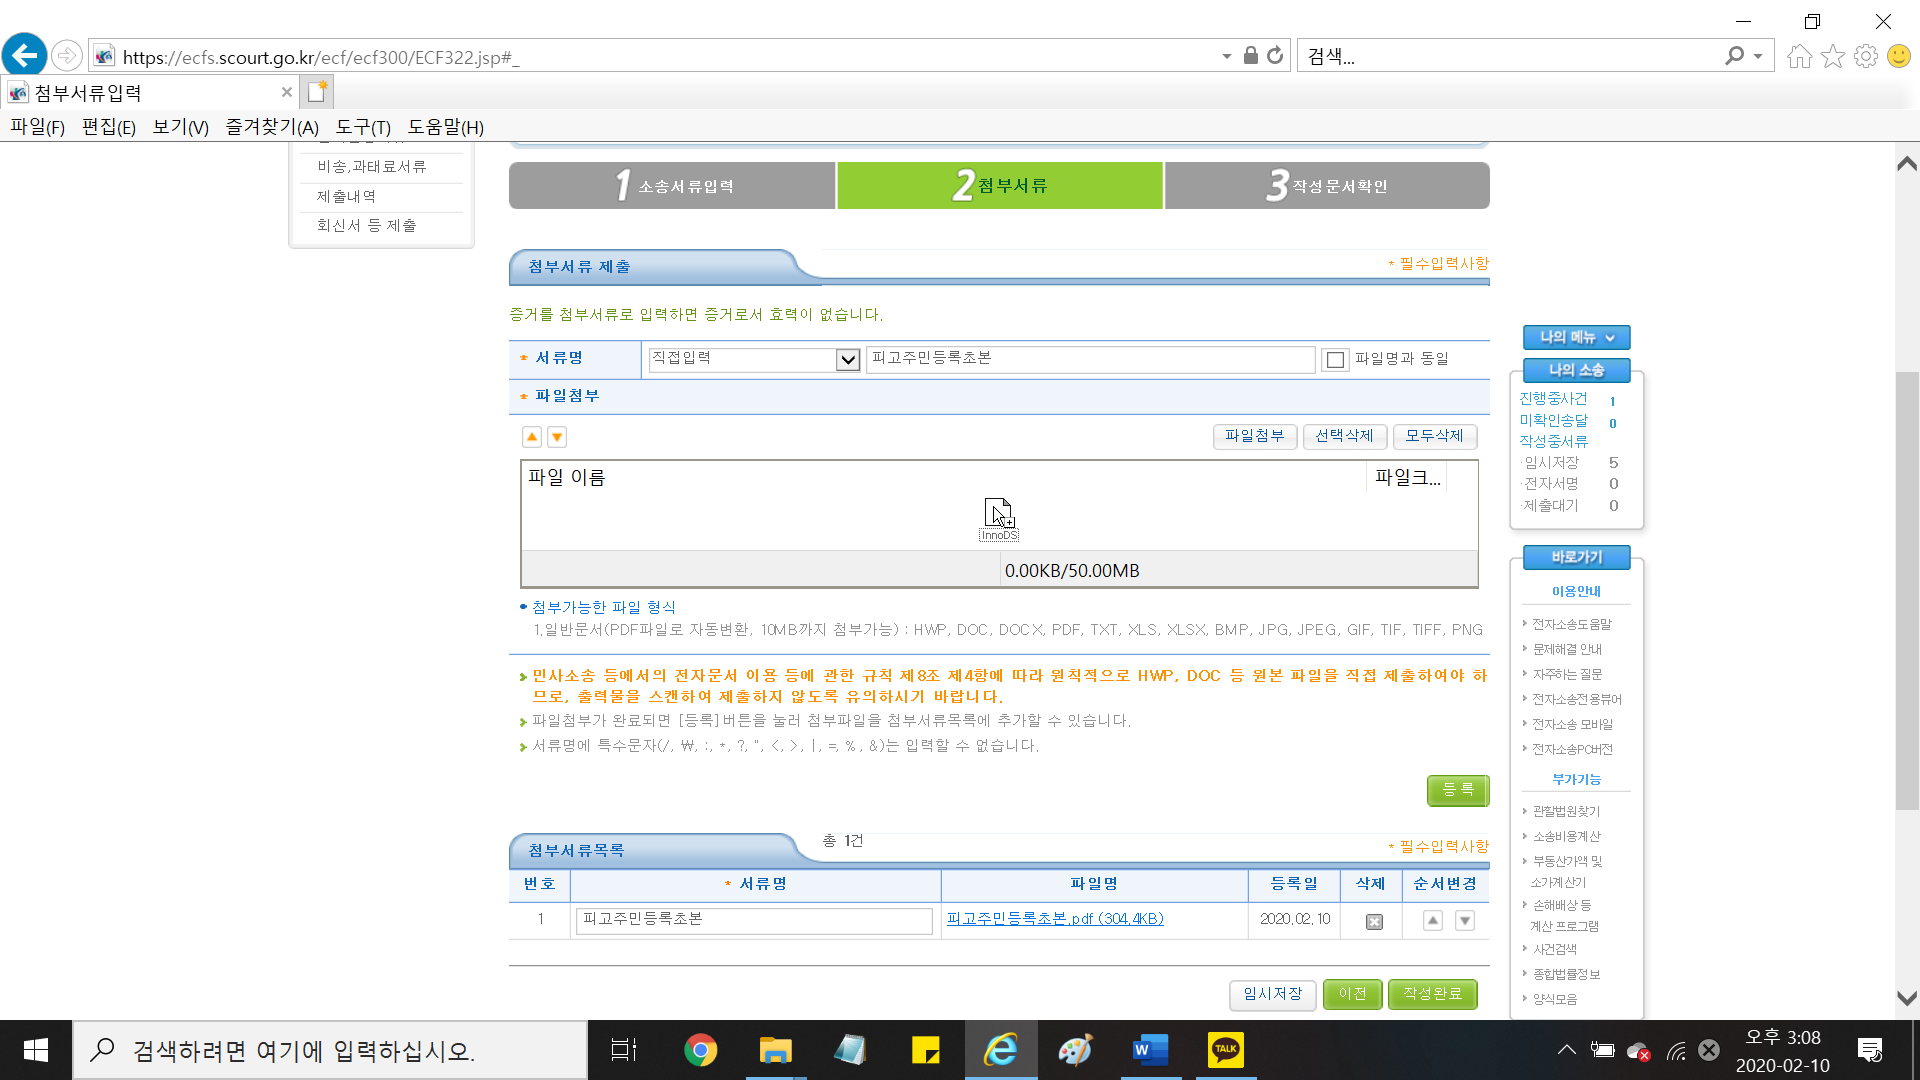Click the vertical page scrollbar thumb
Viewport: 1920px width, 1080px height.
coord(1906,590)
